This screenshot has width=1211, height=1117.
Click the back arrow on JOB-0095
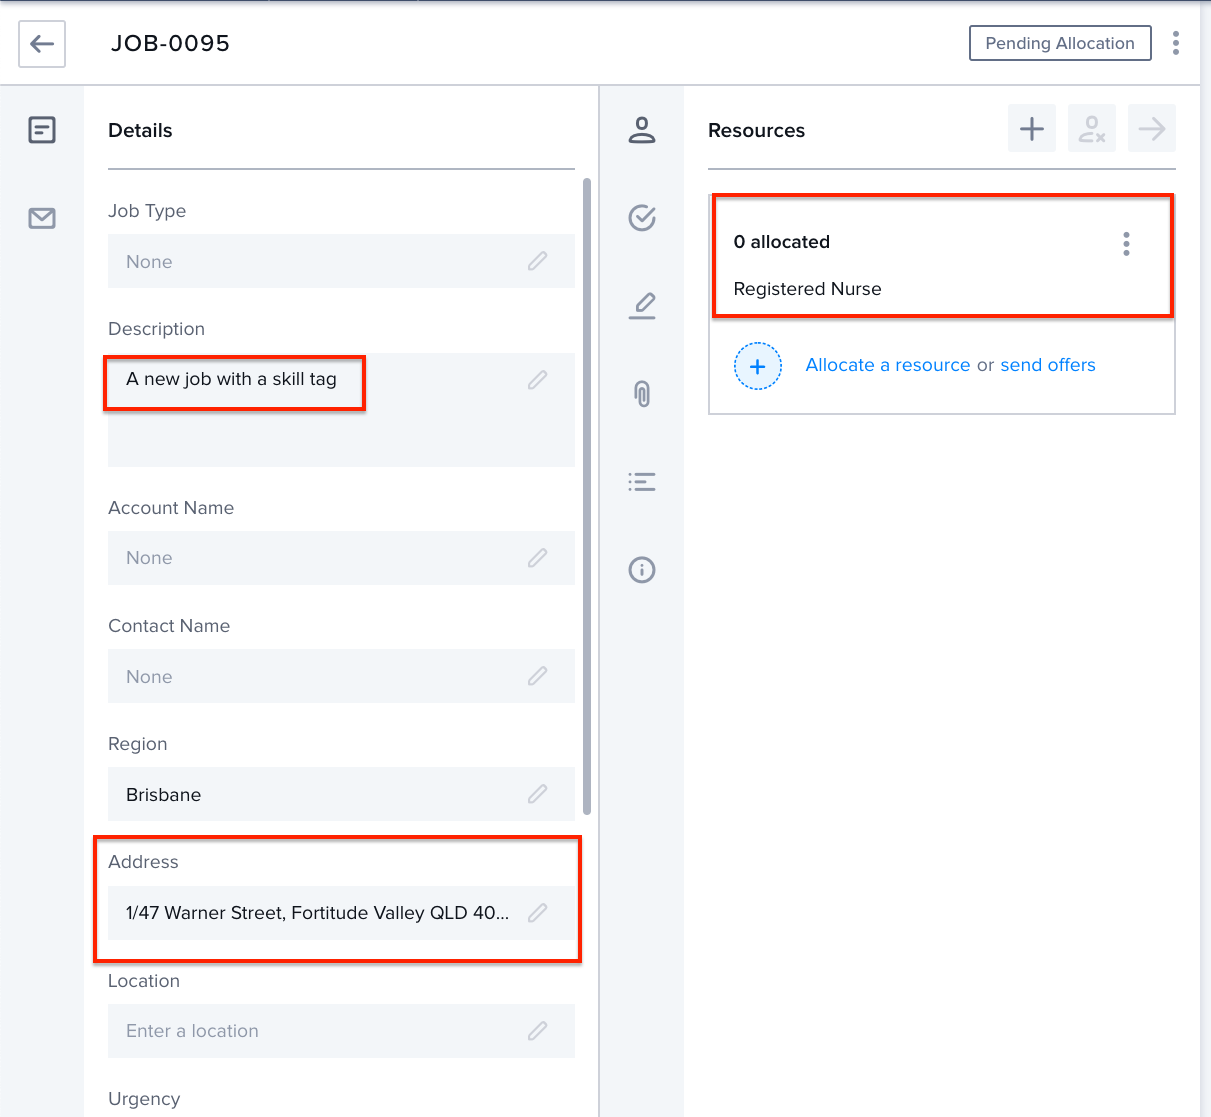pyautogui.click(x=41, y=44)
